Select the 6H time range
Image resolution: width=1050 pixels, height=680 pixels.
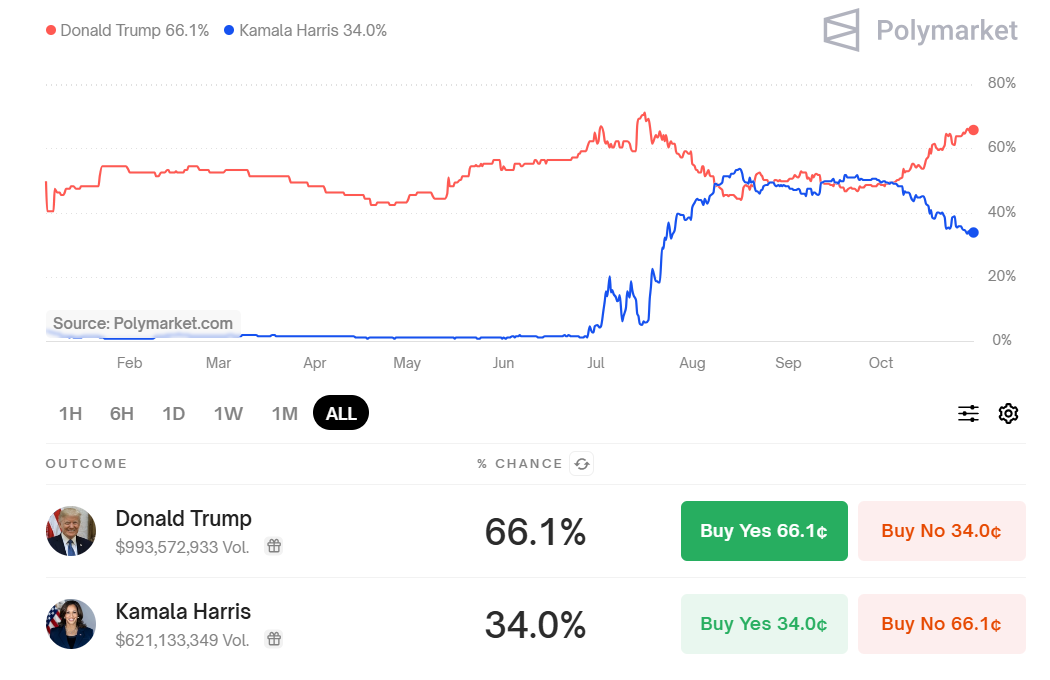(122, 413)
